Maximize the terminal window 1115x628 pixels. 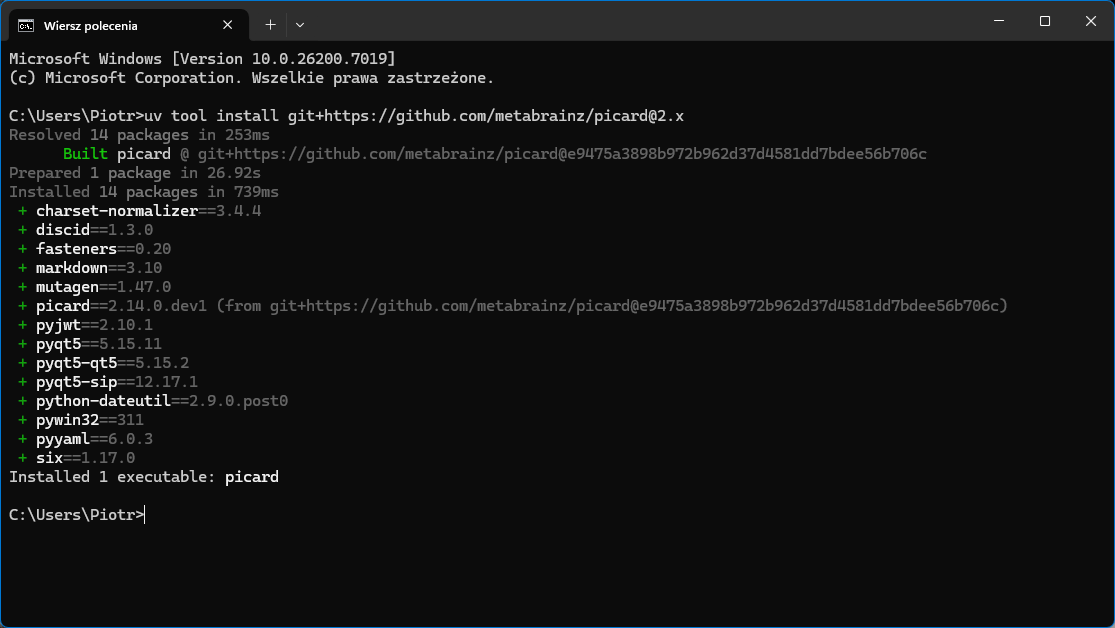1044,21
